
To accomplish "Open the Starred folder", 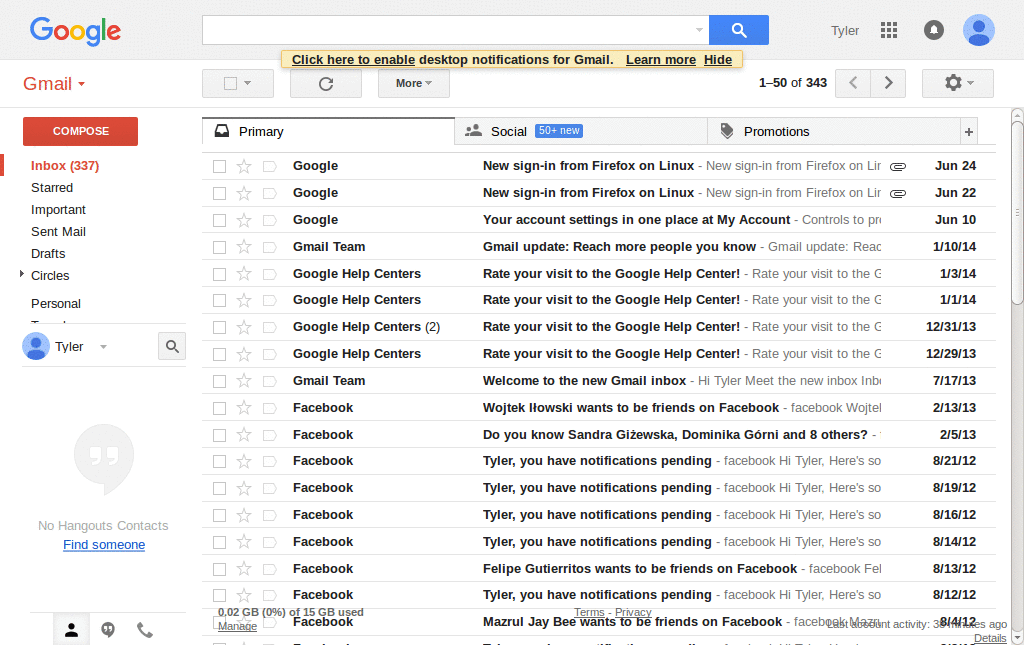I will (52, 188).
